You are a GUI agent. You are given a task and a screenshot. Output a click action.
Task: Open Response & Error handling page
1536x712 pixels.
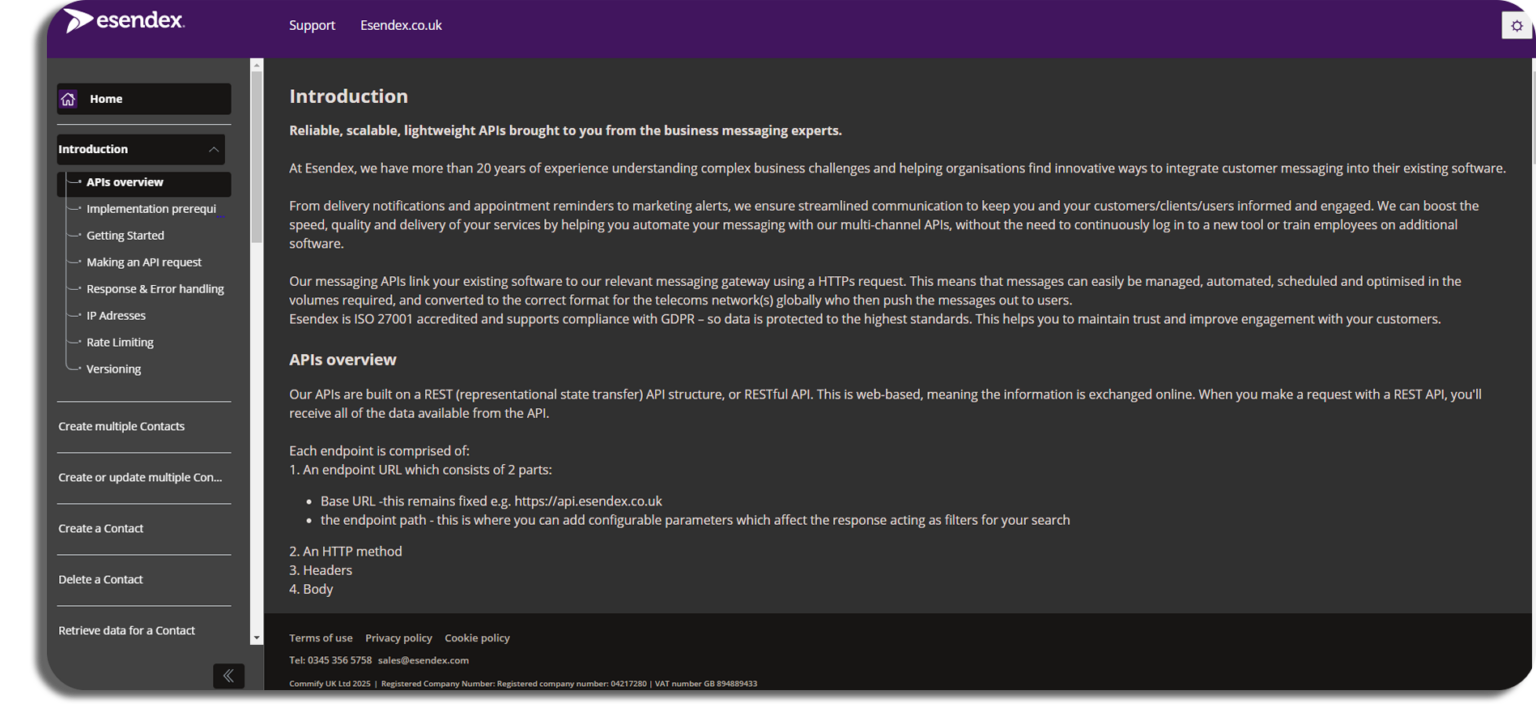click(x=155, y=289)
